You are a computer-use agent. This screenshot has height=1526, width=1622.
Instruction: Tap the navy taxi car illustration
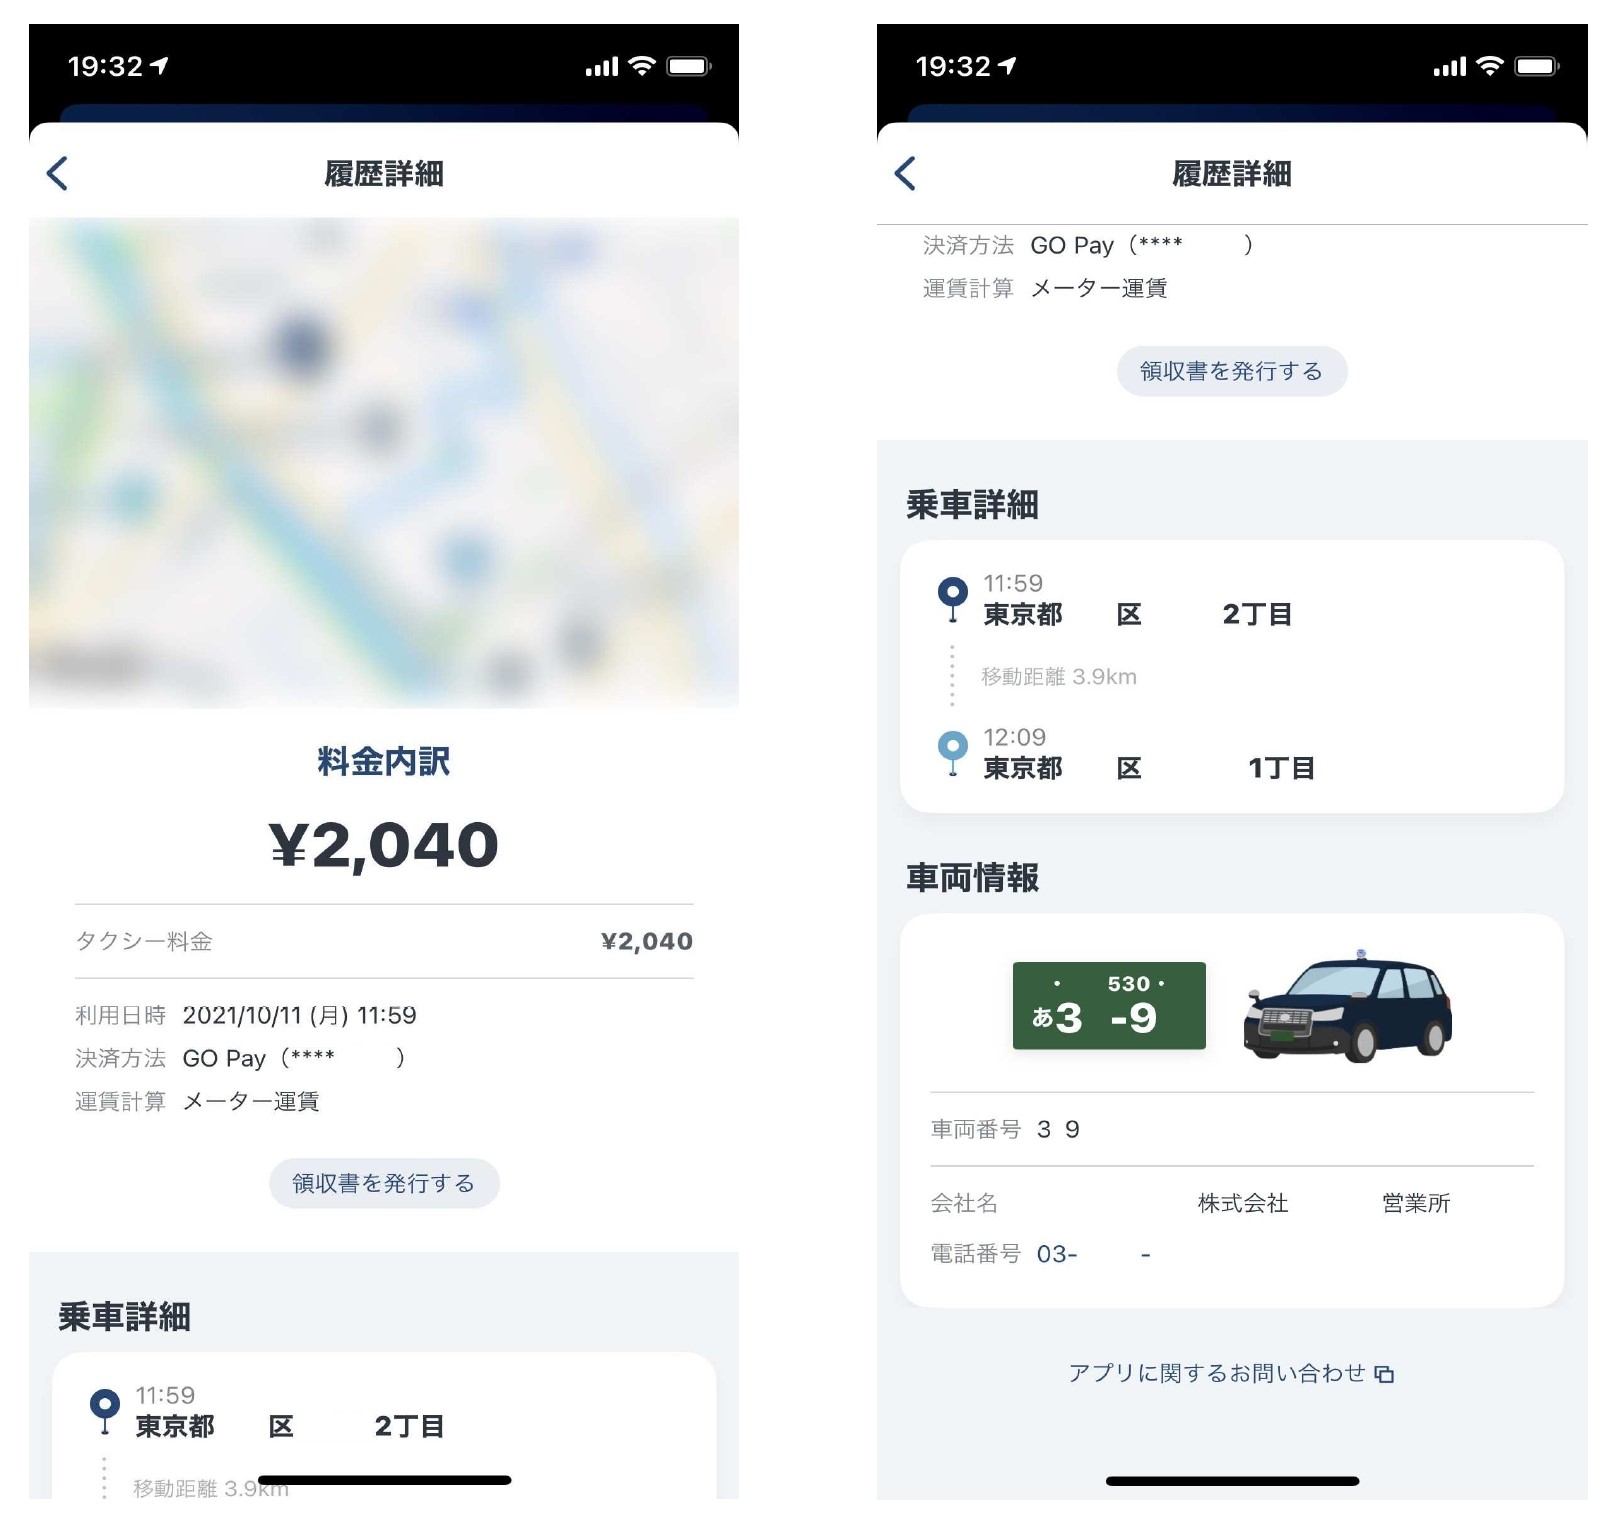pyautogui.click(x=1348, y=1005)
